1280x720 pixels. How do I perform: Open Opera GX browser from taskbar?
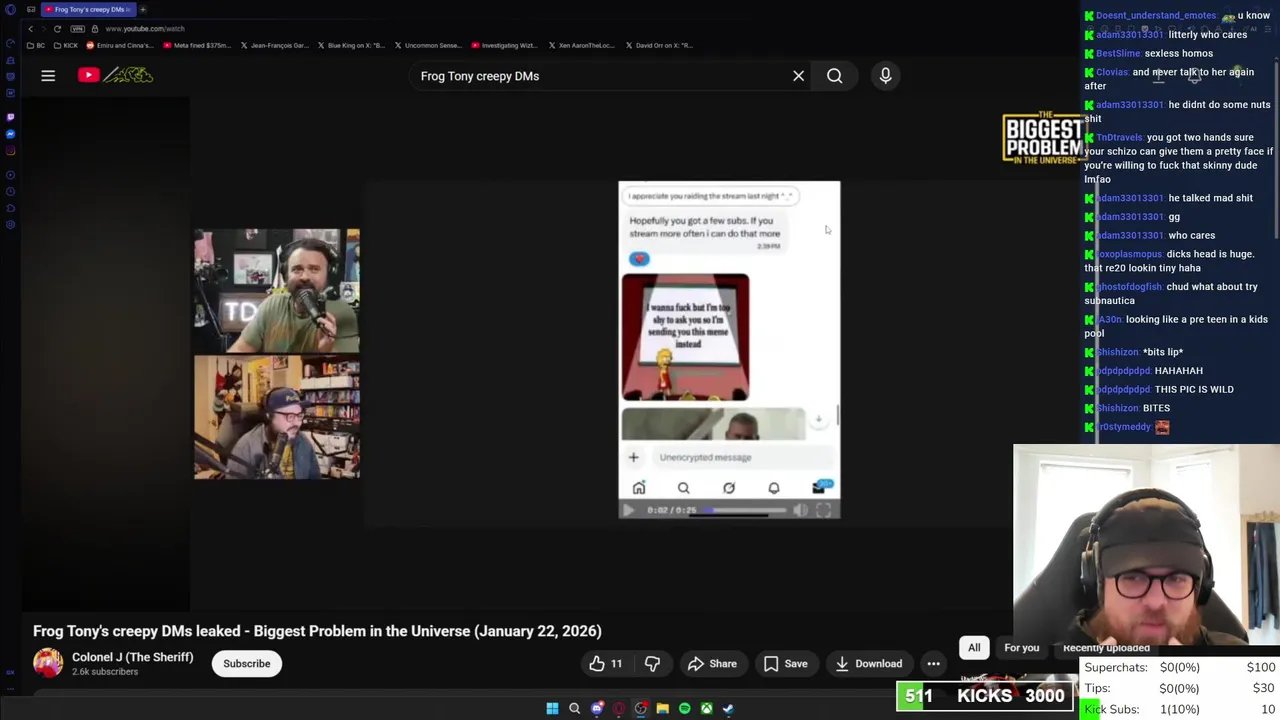pyautogui.click(x=619, y=708)
